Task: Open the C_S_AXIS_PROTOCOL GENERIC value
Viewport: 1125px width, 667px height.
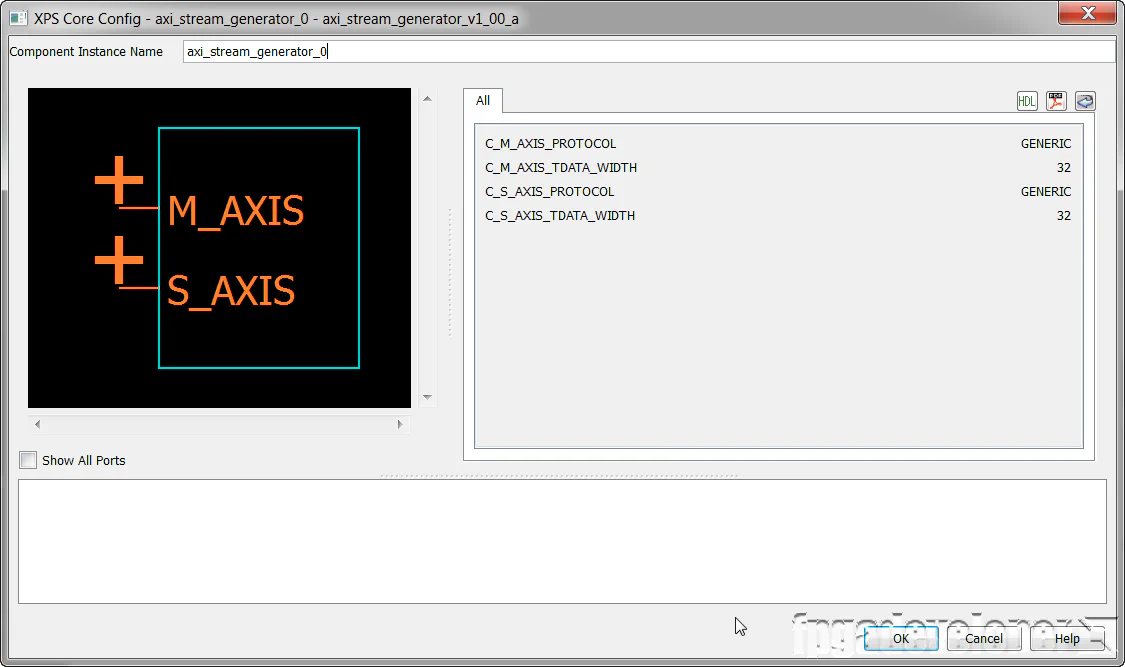Action: (x=1045, y=192)
